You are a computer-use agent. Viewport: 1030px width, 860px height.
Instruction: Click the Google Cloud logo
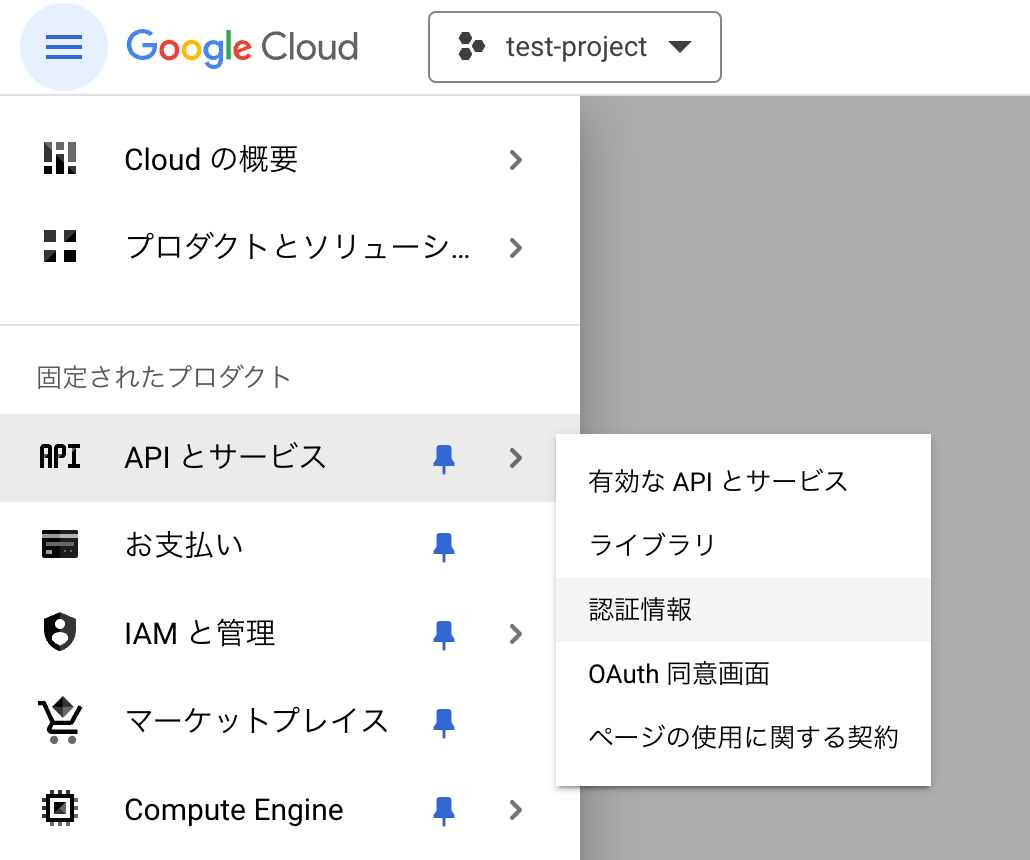coord(242,47)
